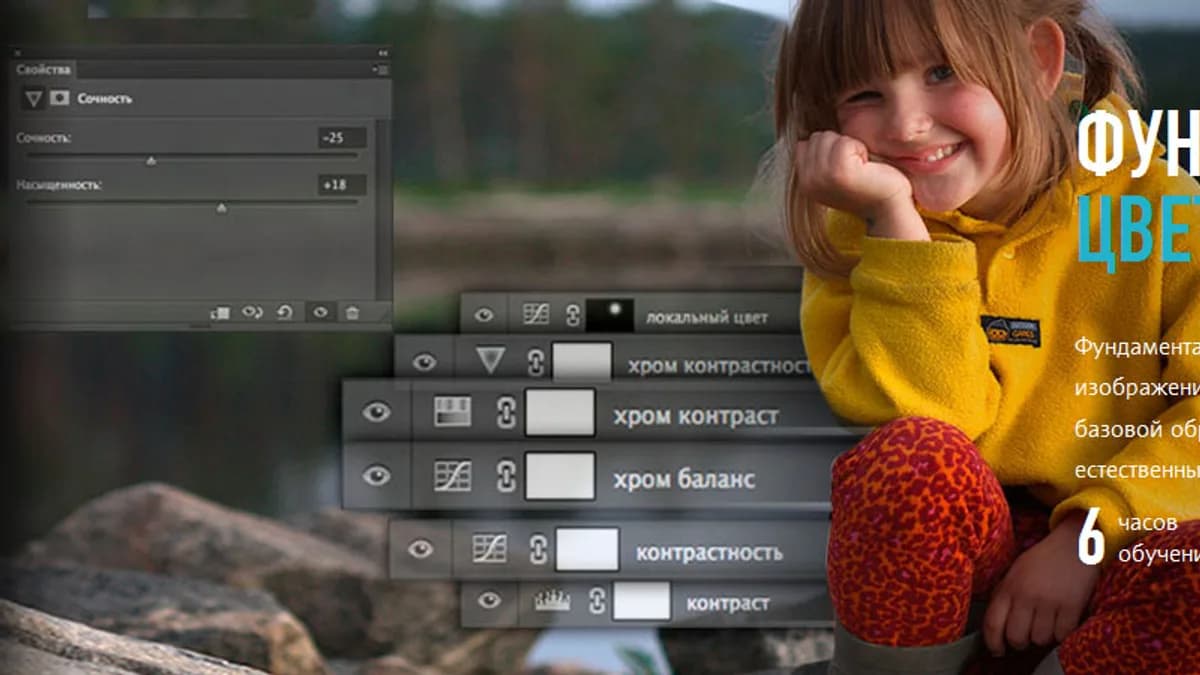Click curves icon on хром баланс layer
Viewport: 1200px width, 675px height.
452,476
